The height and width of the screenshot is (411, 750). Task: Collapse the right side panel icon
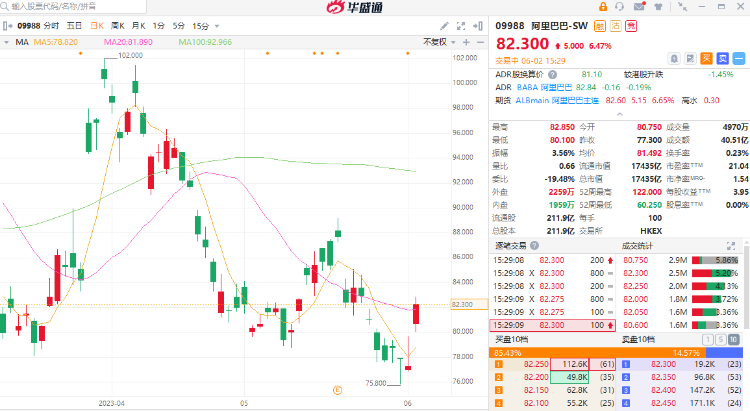pos(478,26)
